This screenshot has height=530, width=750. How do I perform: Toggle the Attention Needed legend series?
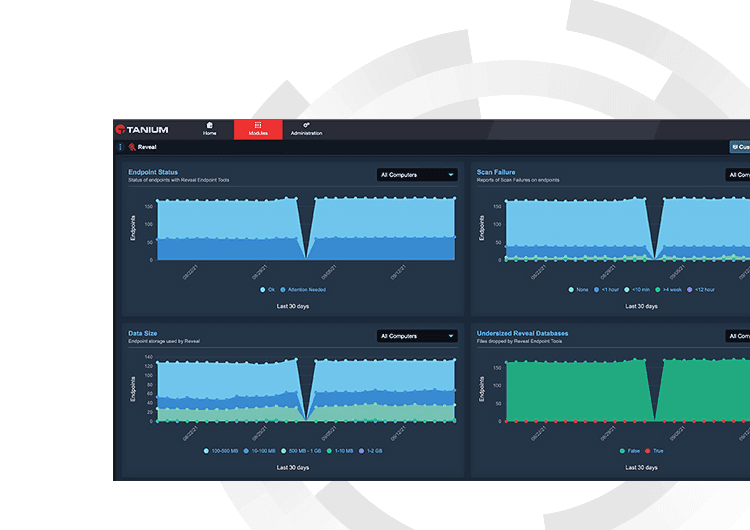(x=303, y=289)
